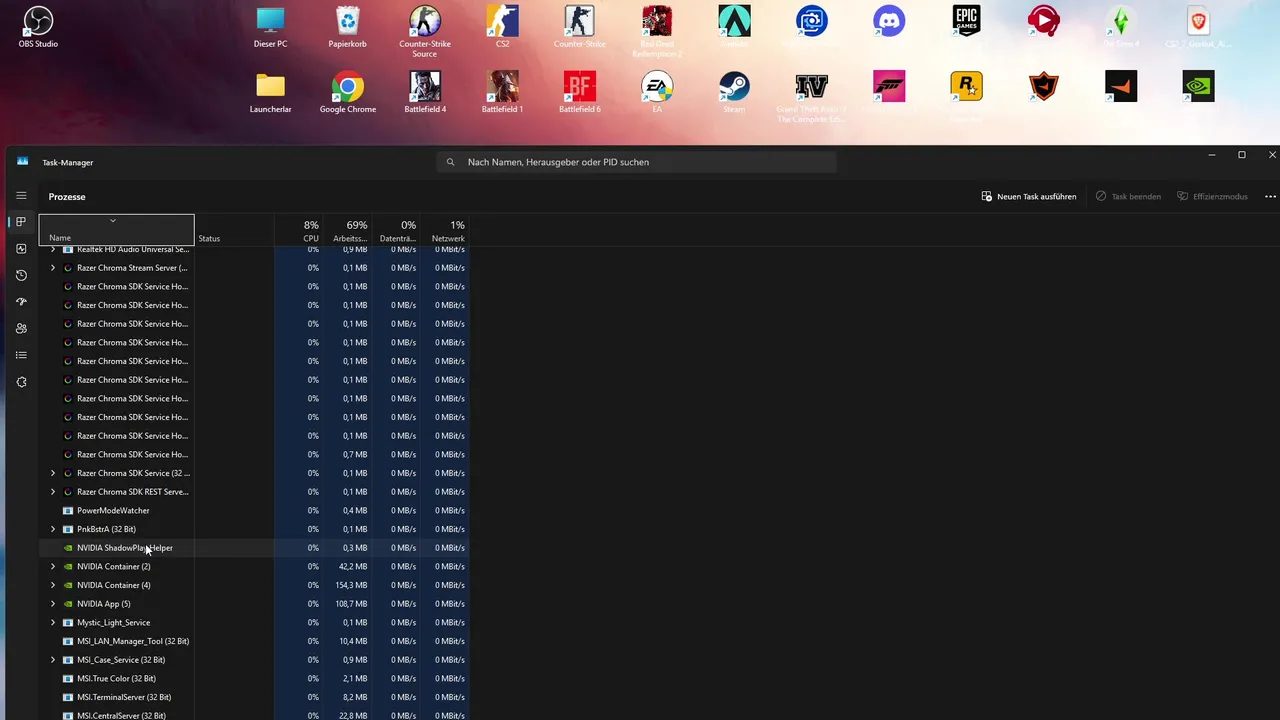The image size is (1280, 720).
Task: Select the Papierkorb recycle bin icon
Action: 347,27
